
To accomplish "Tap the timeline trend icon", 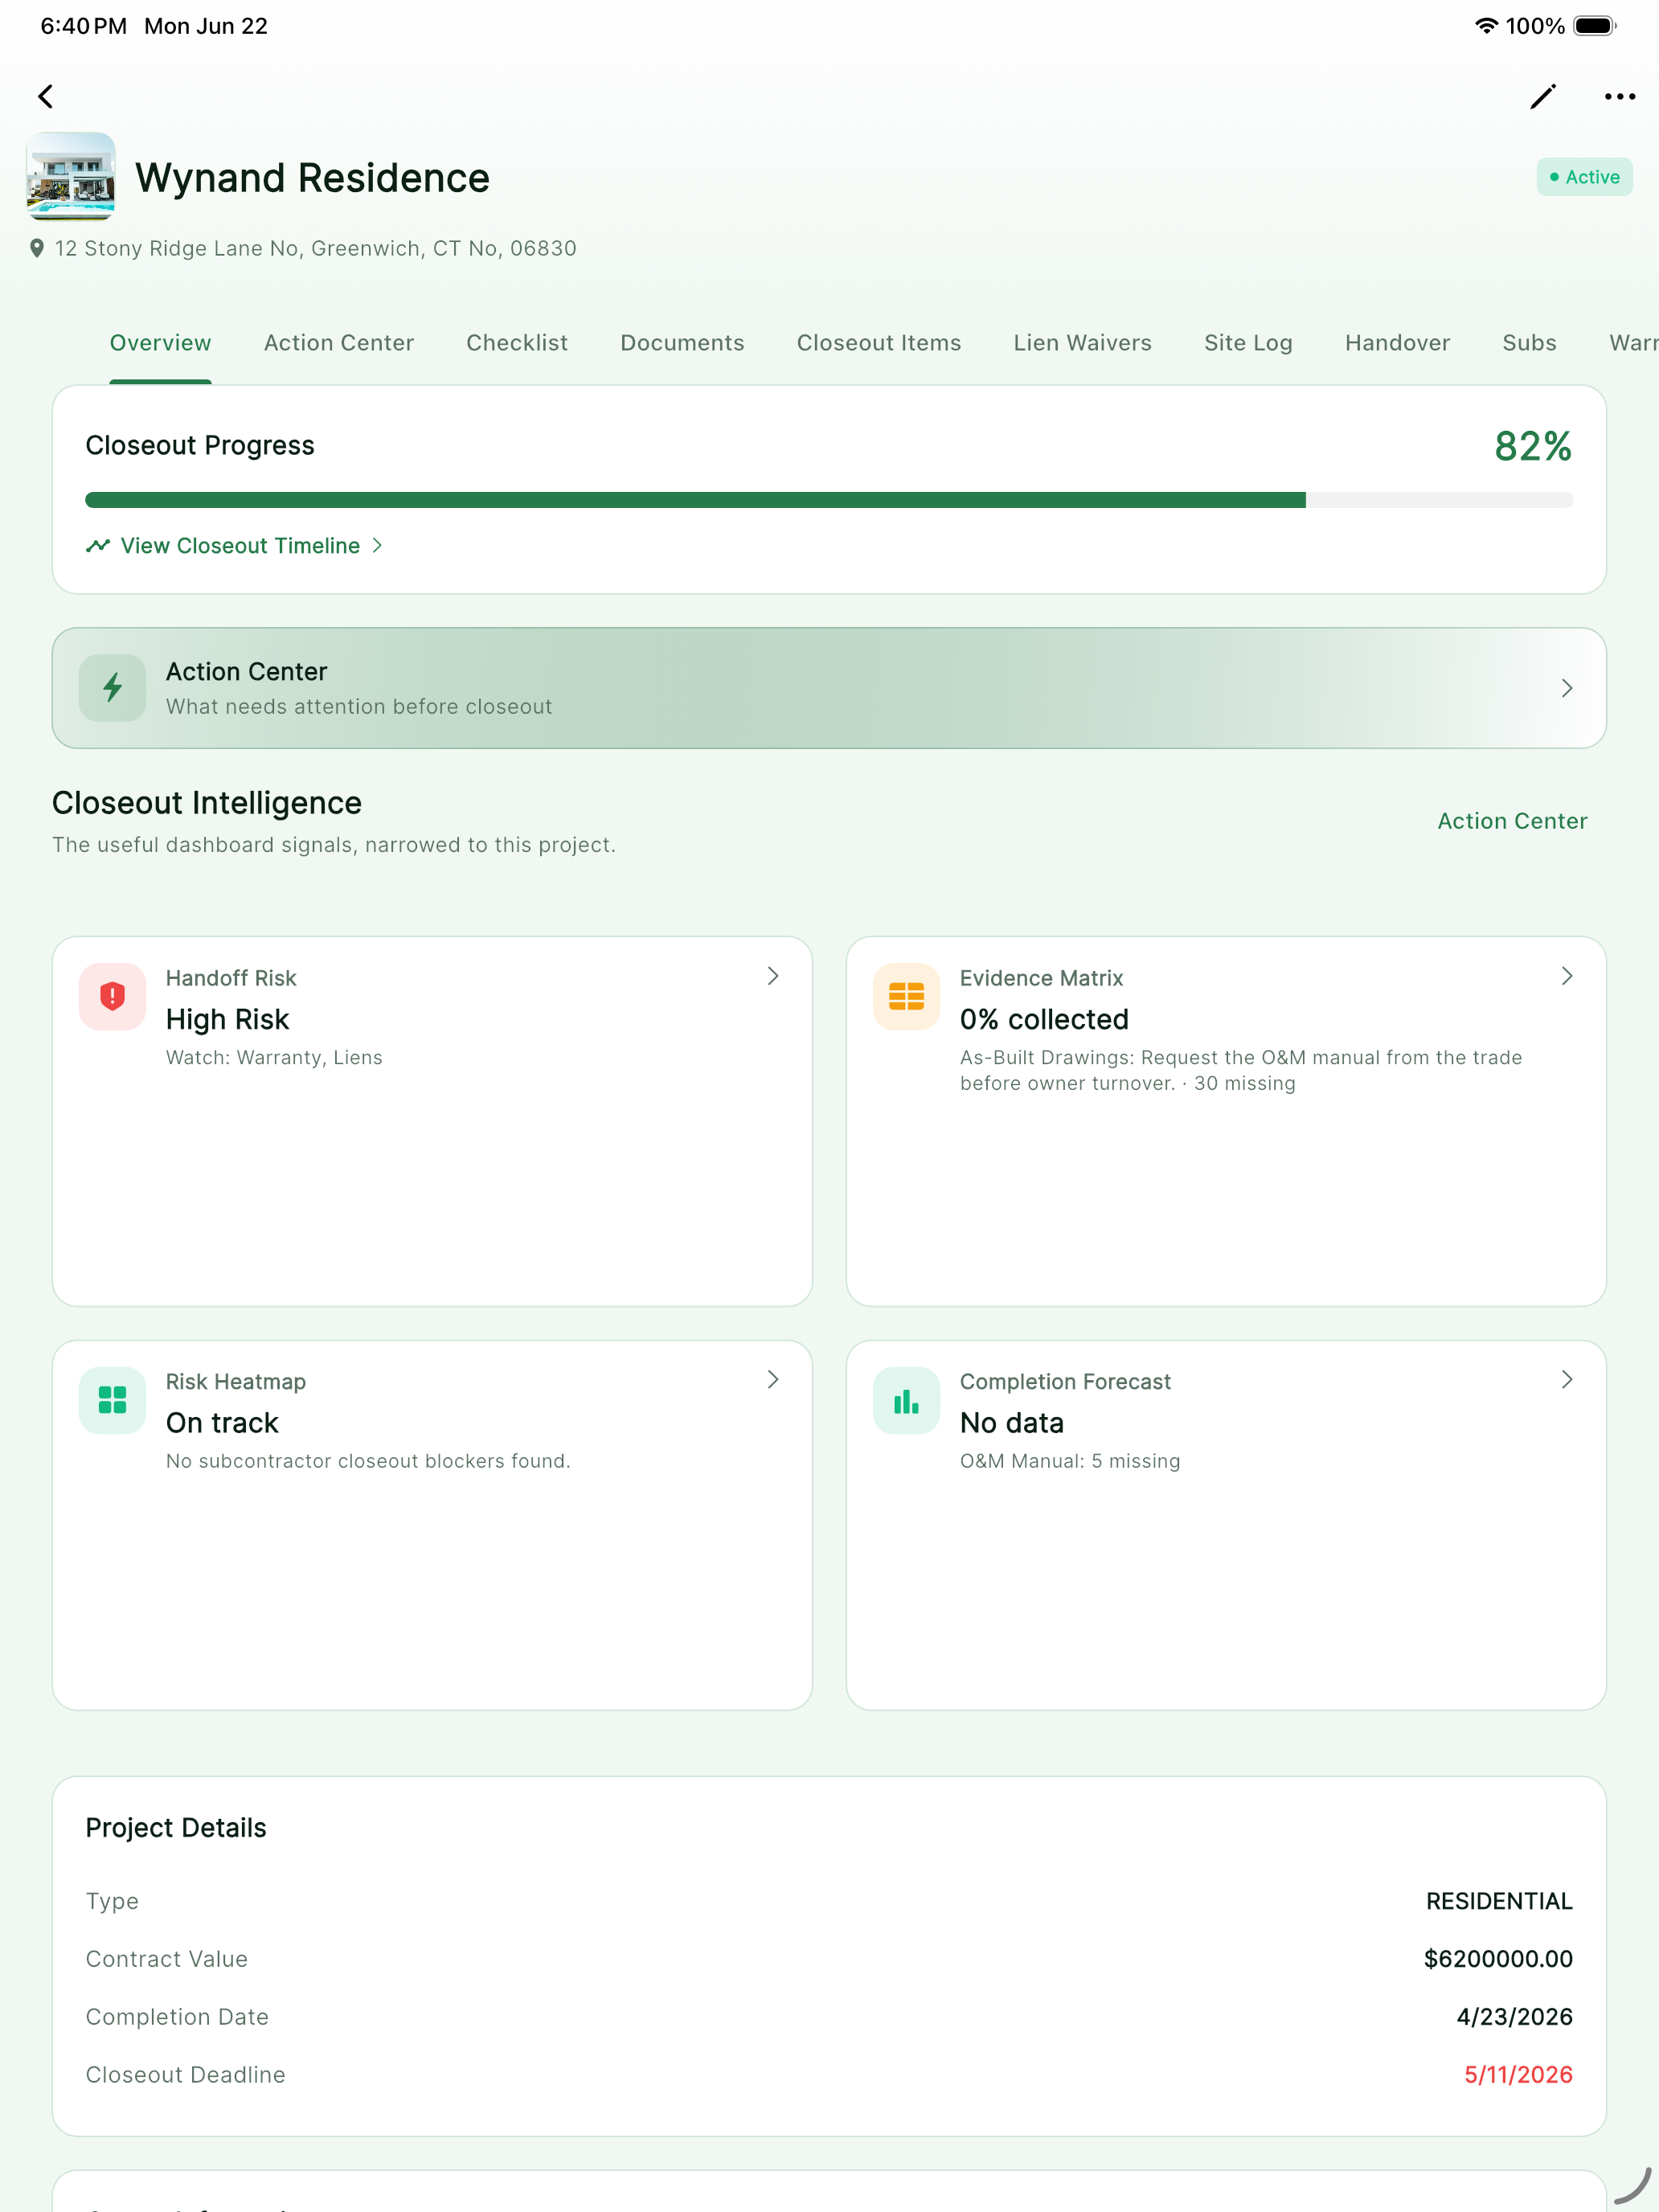I will coord(98,546).
